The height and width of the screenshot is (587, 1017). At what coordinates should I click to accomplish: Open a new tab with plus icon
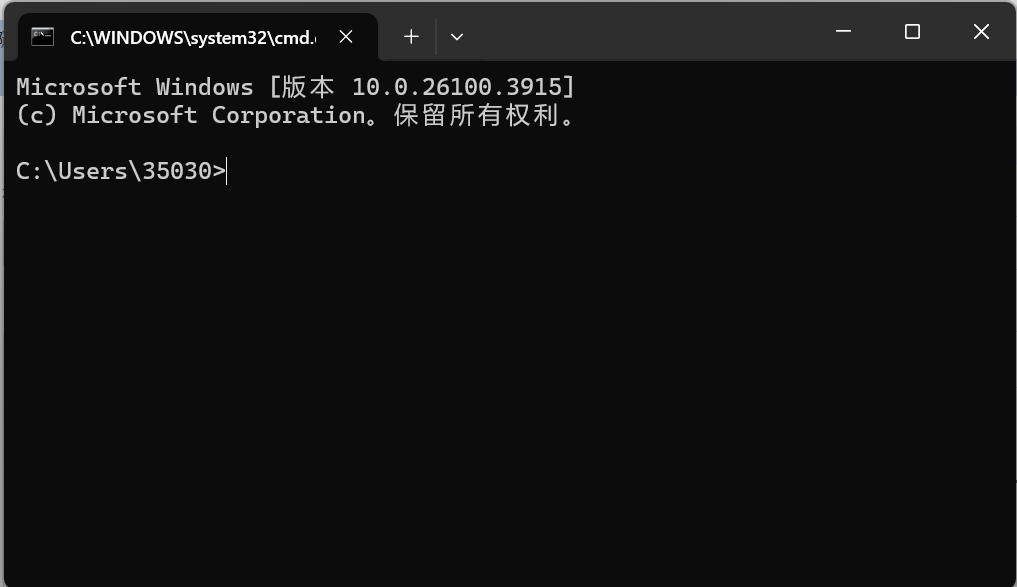pyautogui.click(x=411, y=37)
